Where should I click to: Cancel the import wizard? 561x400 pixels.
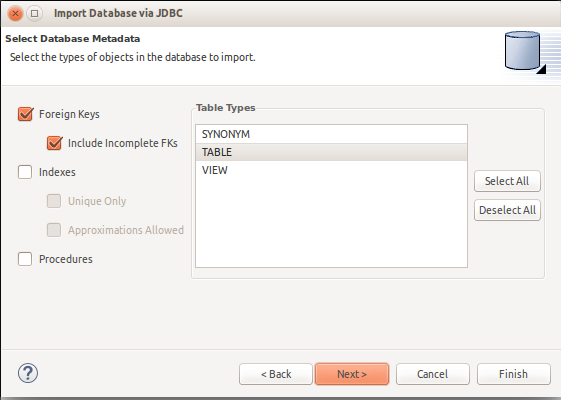(433, 374)
